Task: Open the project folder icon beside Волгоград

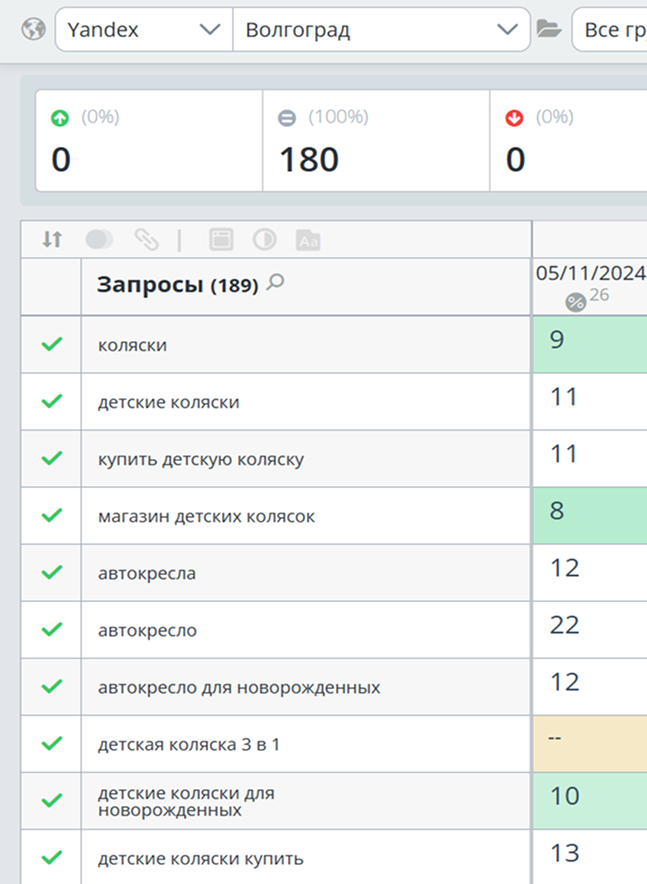Action: (548, 29)
